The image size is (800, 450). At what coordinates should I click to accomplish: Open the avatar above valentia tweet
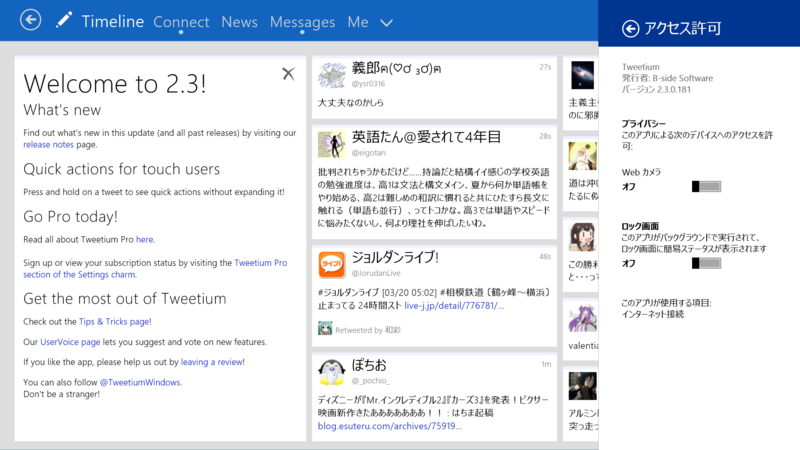(x=582, y=318)
